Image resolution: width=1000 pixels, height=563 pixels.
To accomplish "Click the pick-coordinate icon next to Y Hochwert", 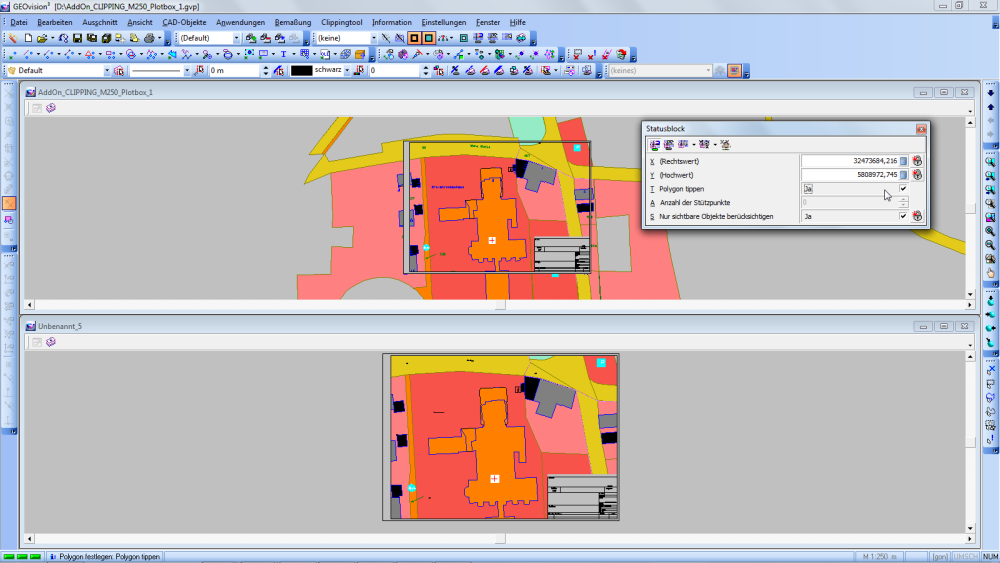I will 917,175.
